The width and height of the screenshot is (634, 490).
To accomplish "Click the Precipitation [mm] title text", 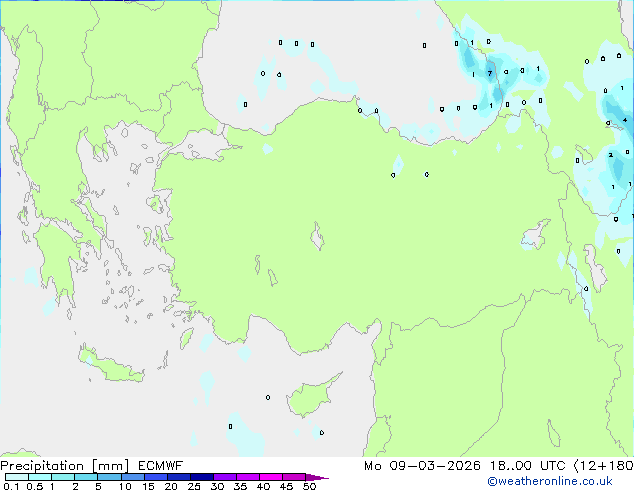I will [65, 466].
